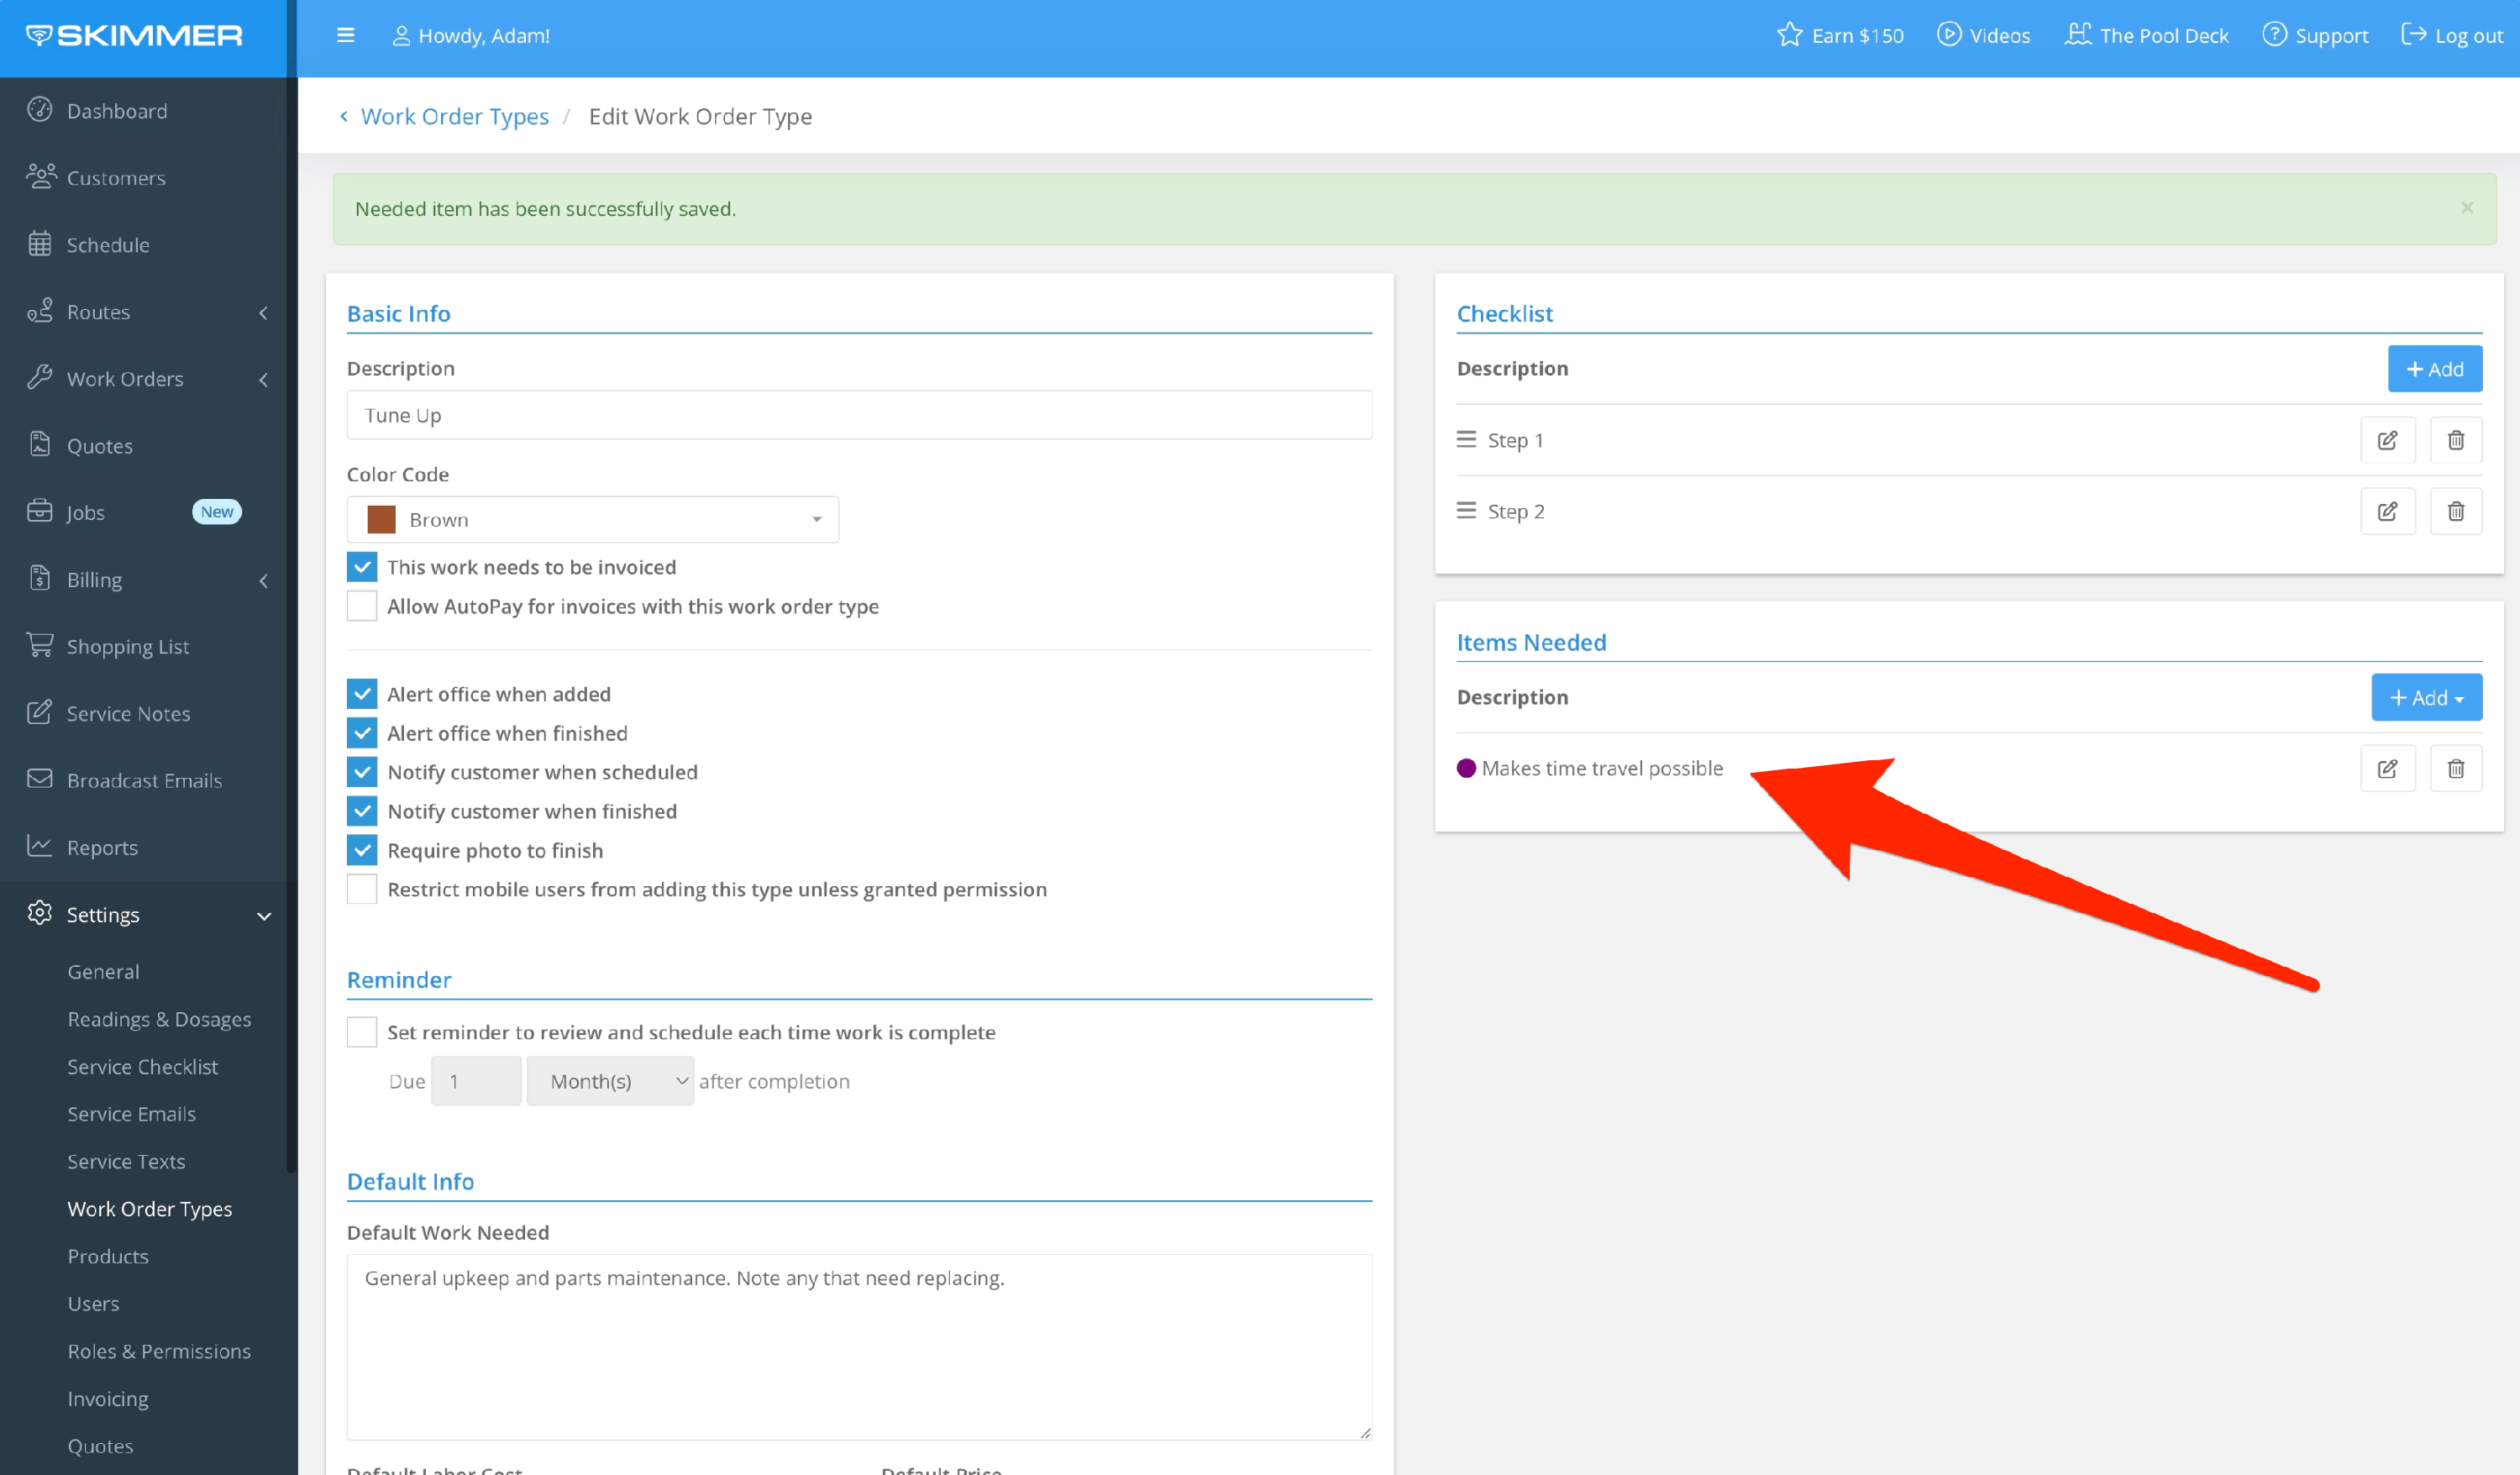The image size is (2520, 1475).
Task: Delete the 'Makes time travel possible' item
Action: click(2455, 768)
